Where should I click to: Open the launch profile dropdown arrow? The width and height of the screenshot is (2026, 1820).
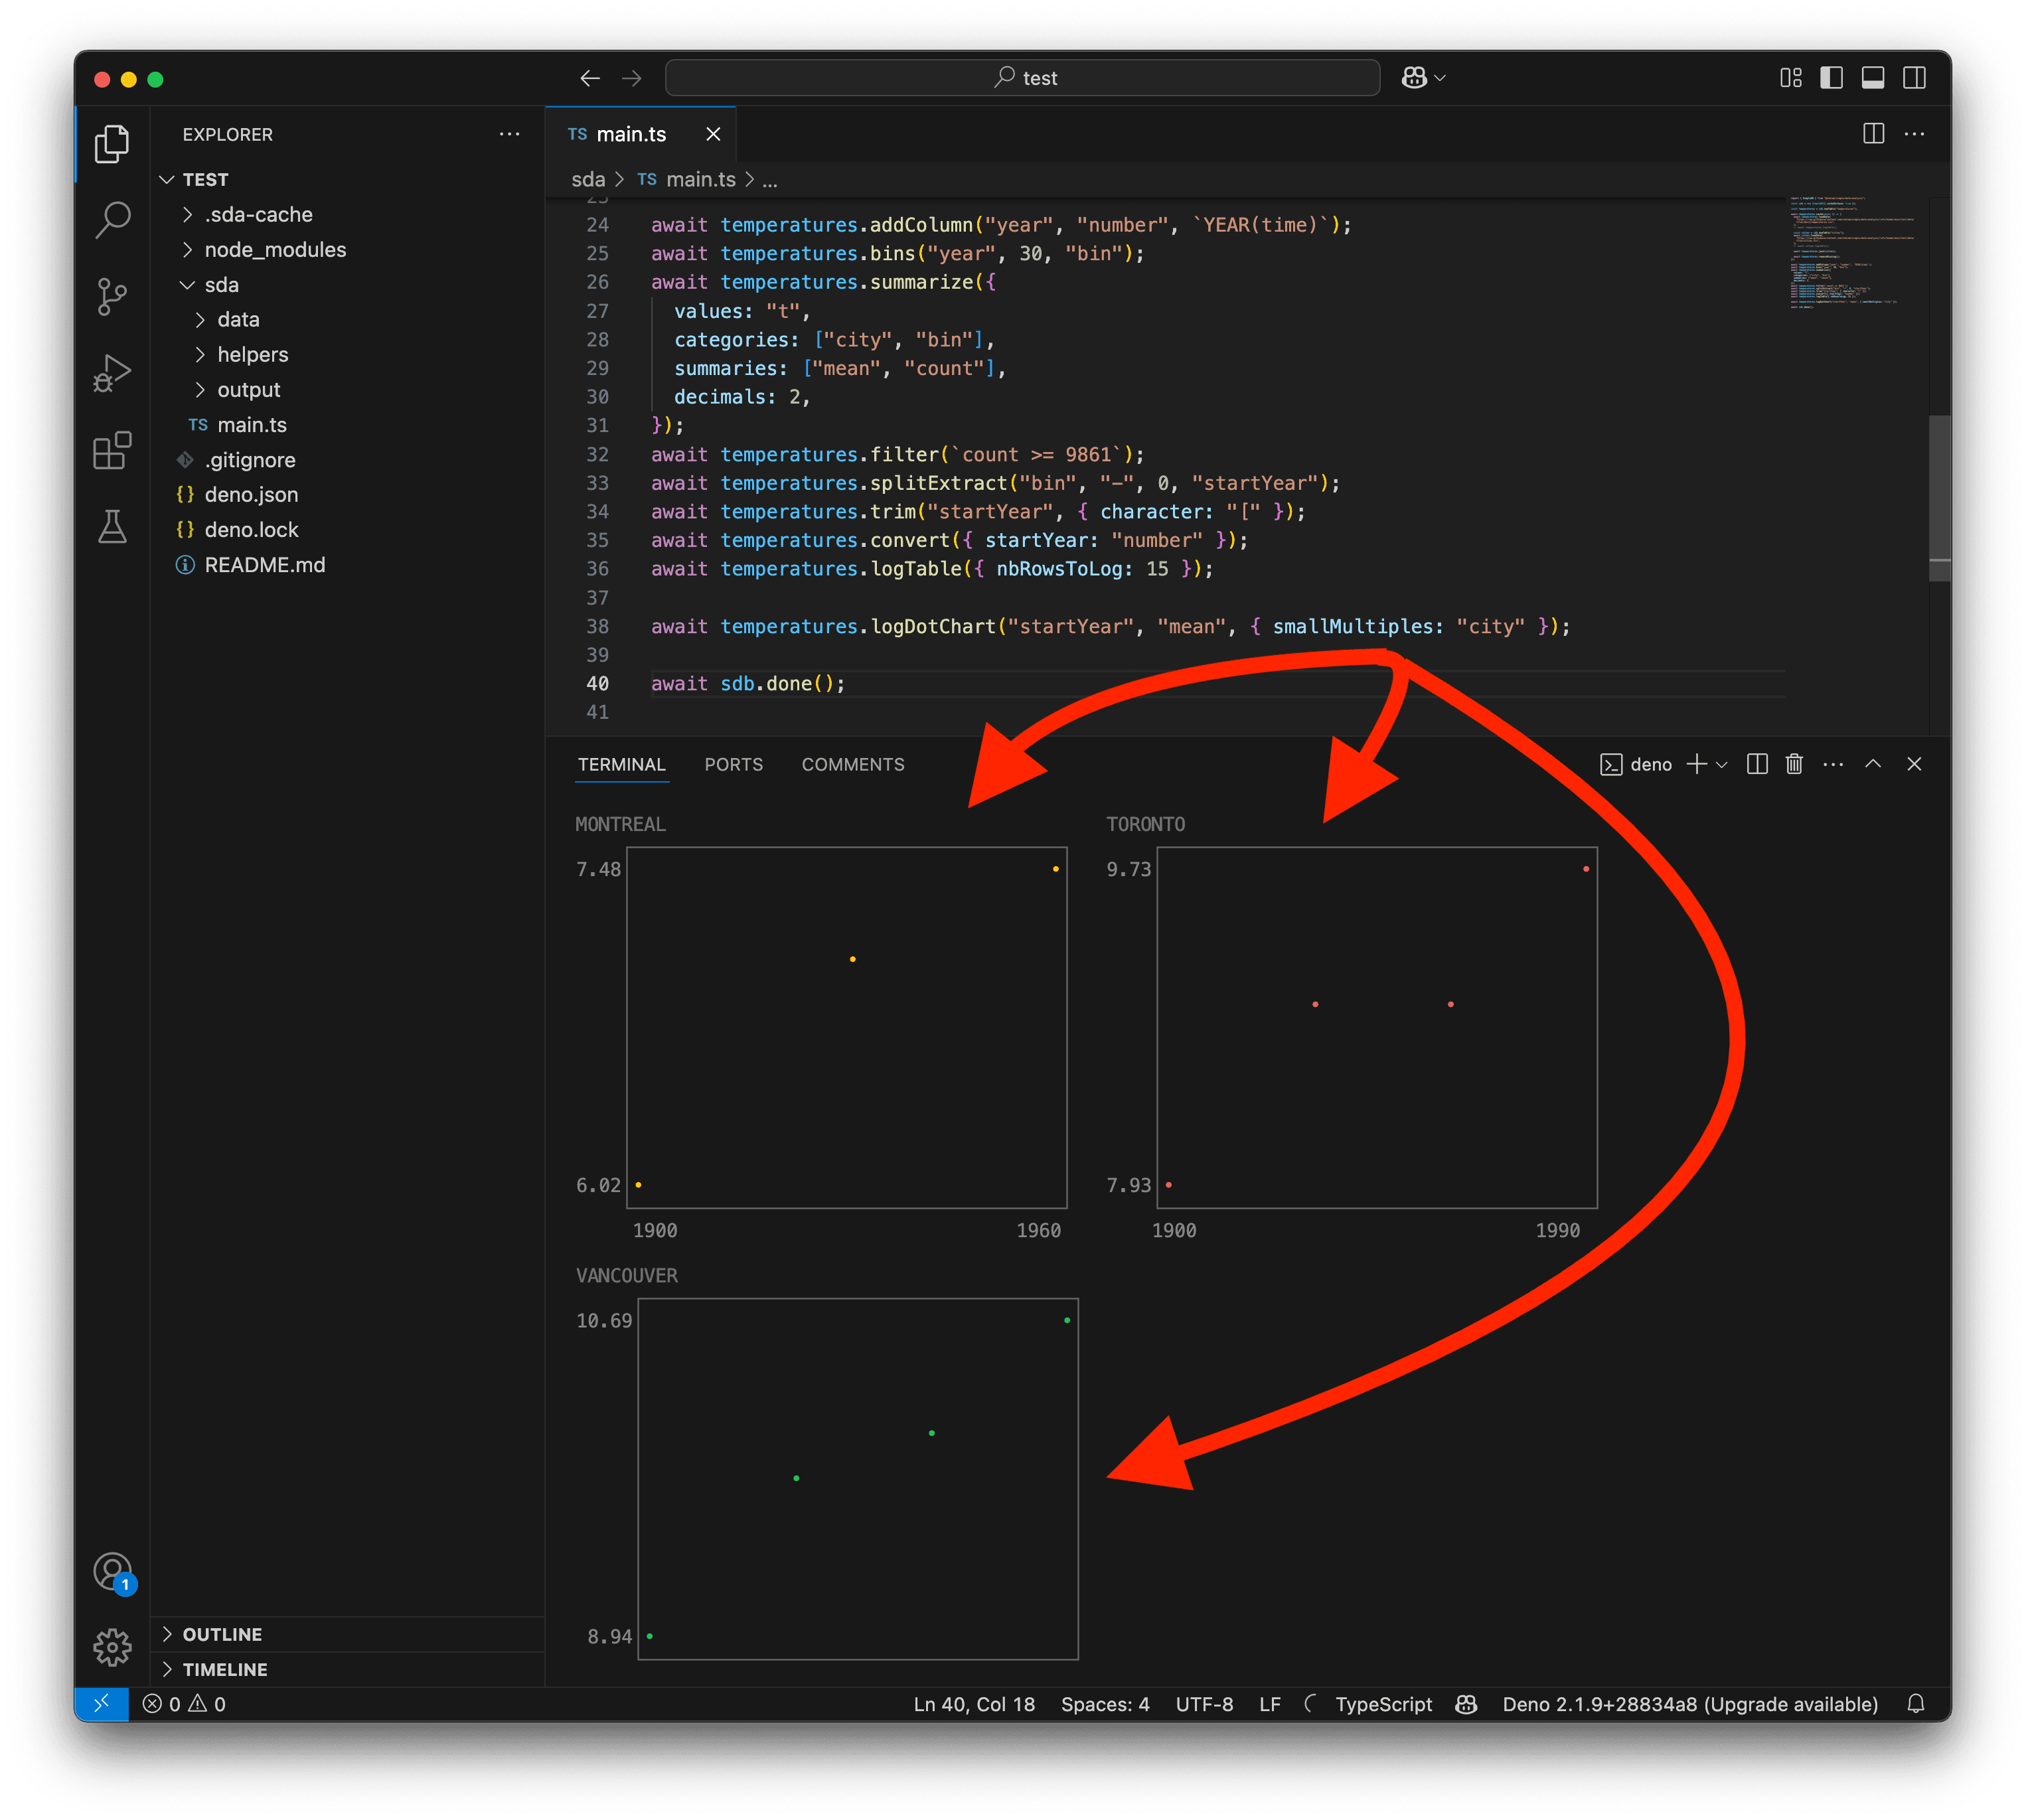[1721, 765]
